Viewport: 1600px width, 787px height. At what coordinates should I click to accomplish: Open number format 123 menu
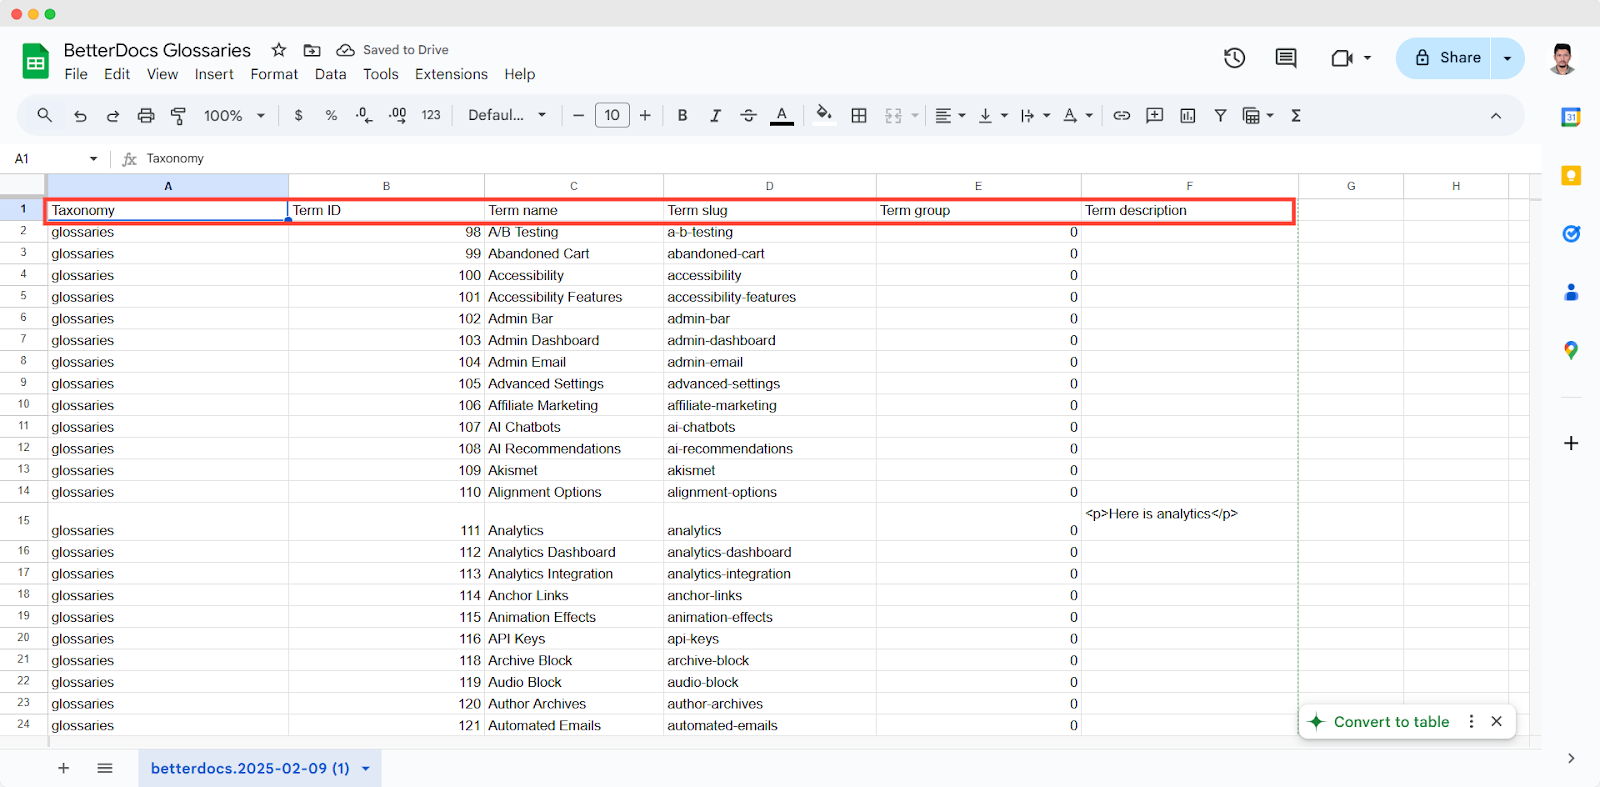point(431,116)
